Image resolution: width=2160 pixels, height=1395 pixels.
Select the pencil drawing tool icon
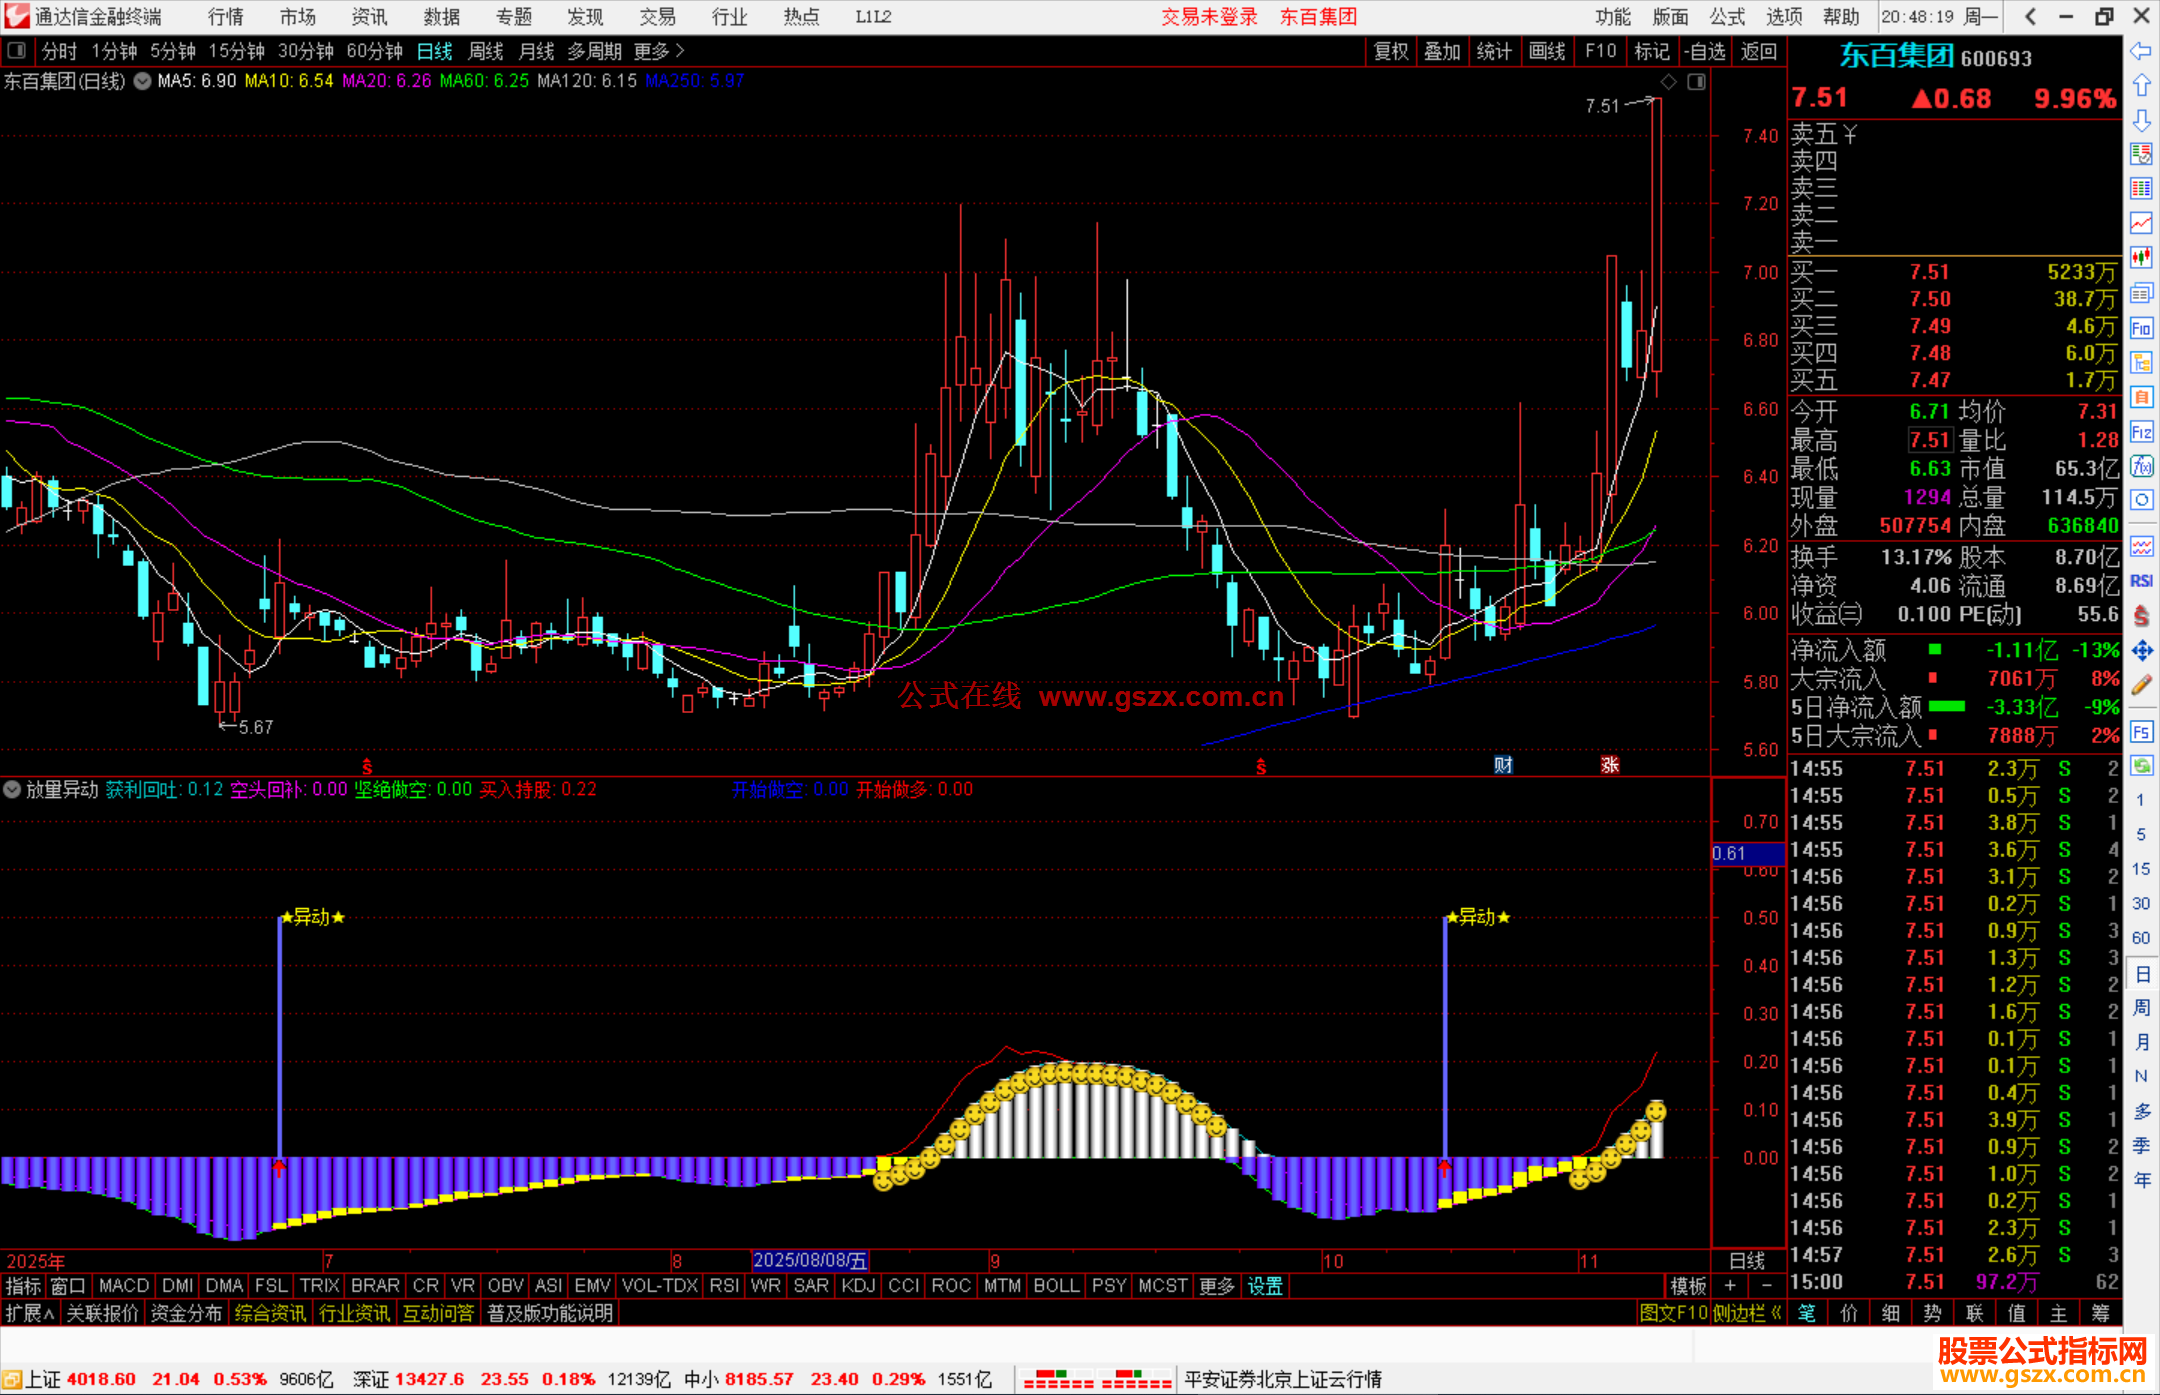[2141, 685]
